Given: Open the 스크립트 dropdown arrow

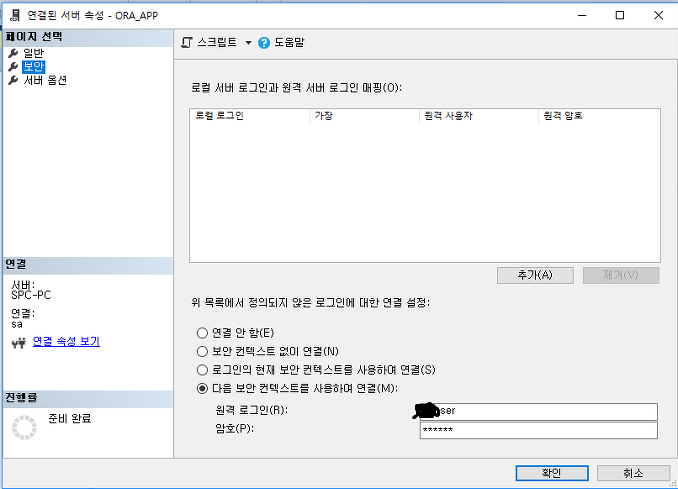Looking at the screenshot, I should coord(248,42).
